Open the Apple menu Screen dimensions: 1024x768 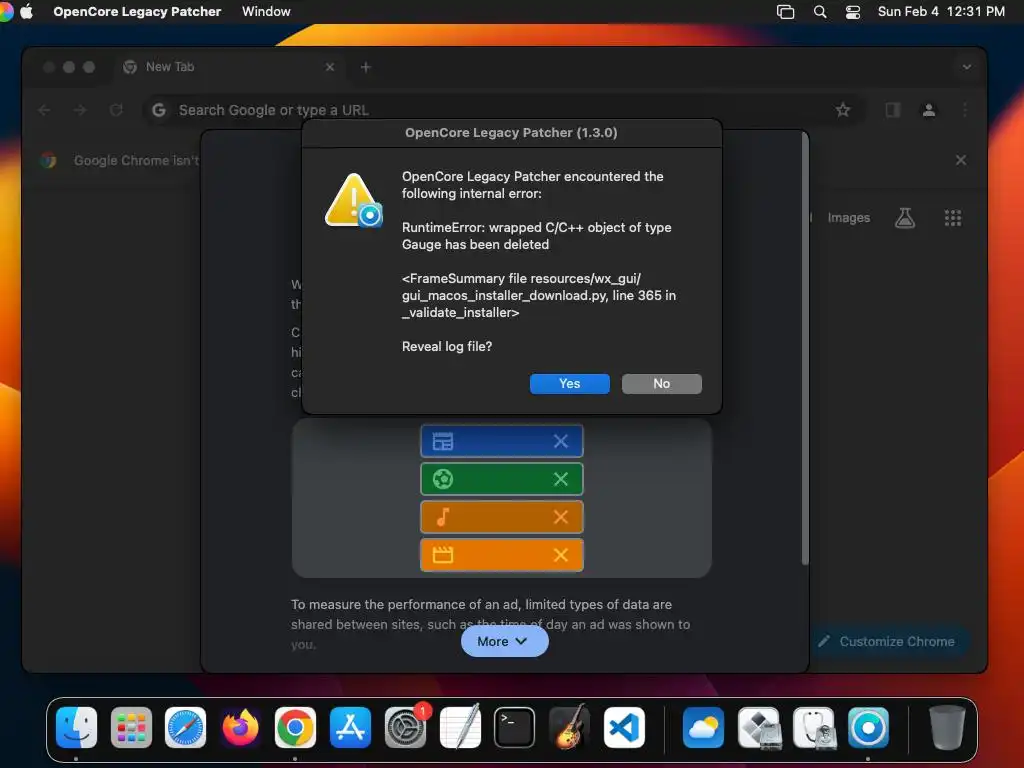point(27,11)
